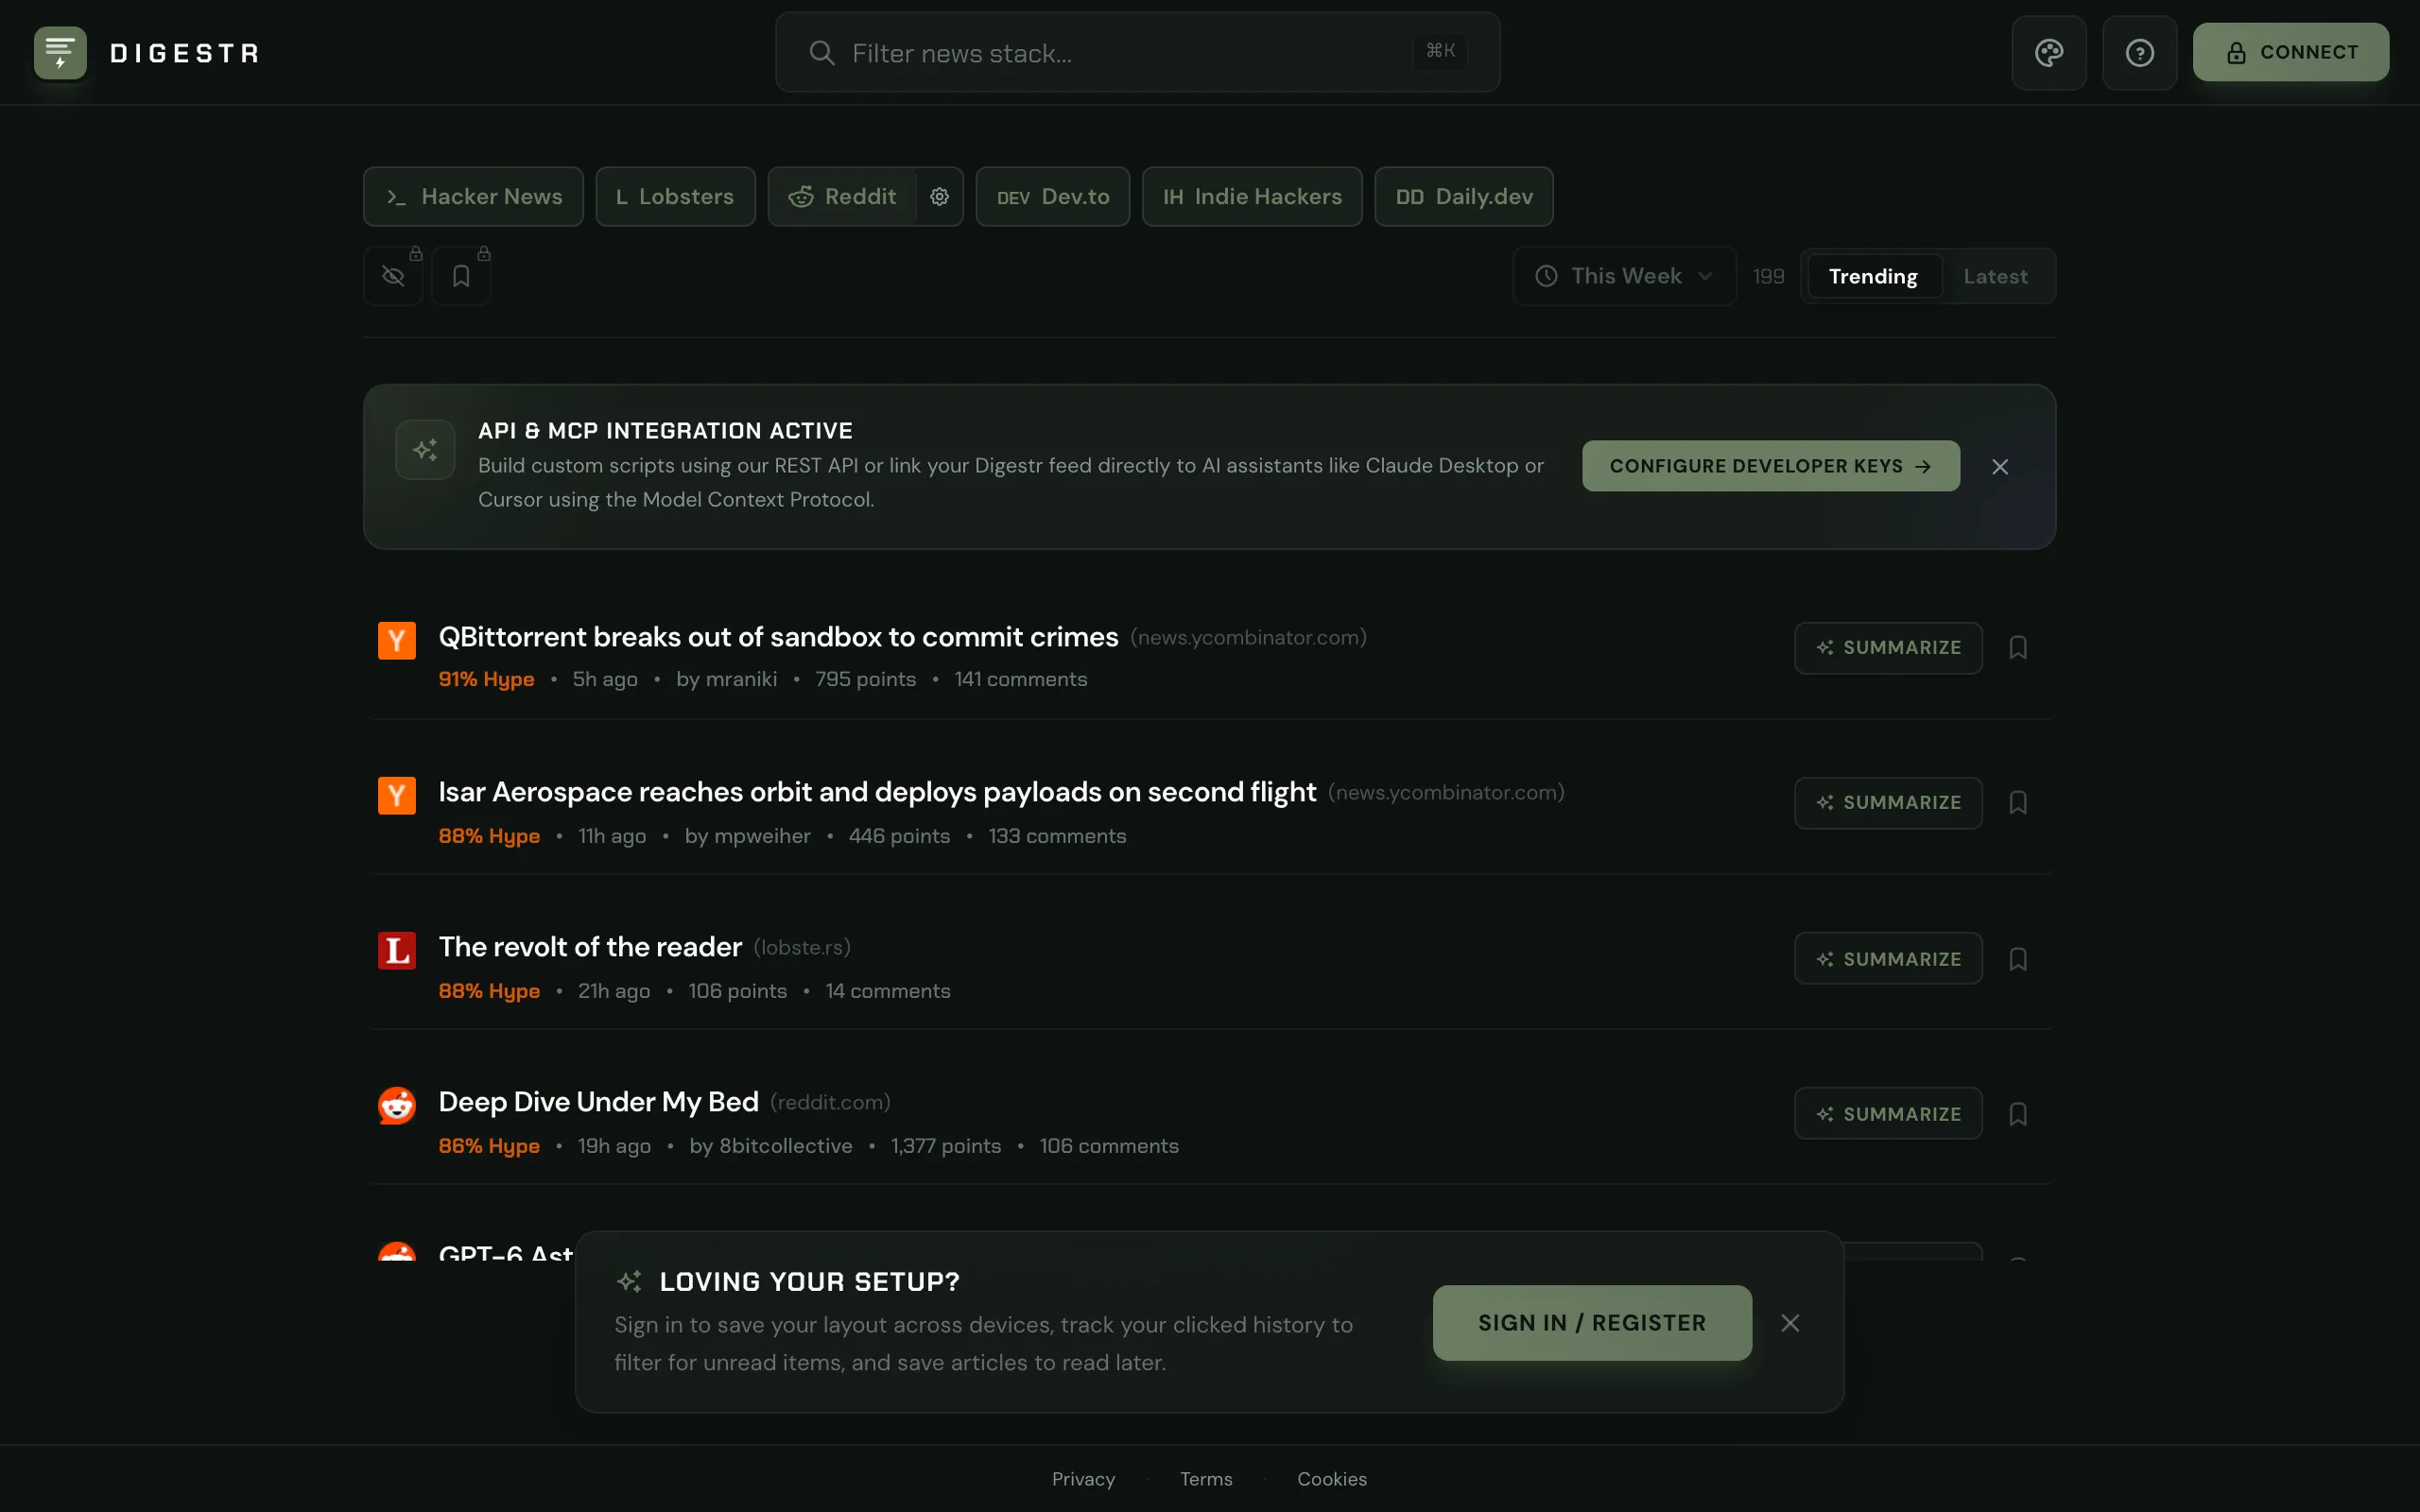Open QBittorrent breaks out of sandbox headline
This screenshot has height=1512, width=2420.
[x=778, y=637]
